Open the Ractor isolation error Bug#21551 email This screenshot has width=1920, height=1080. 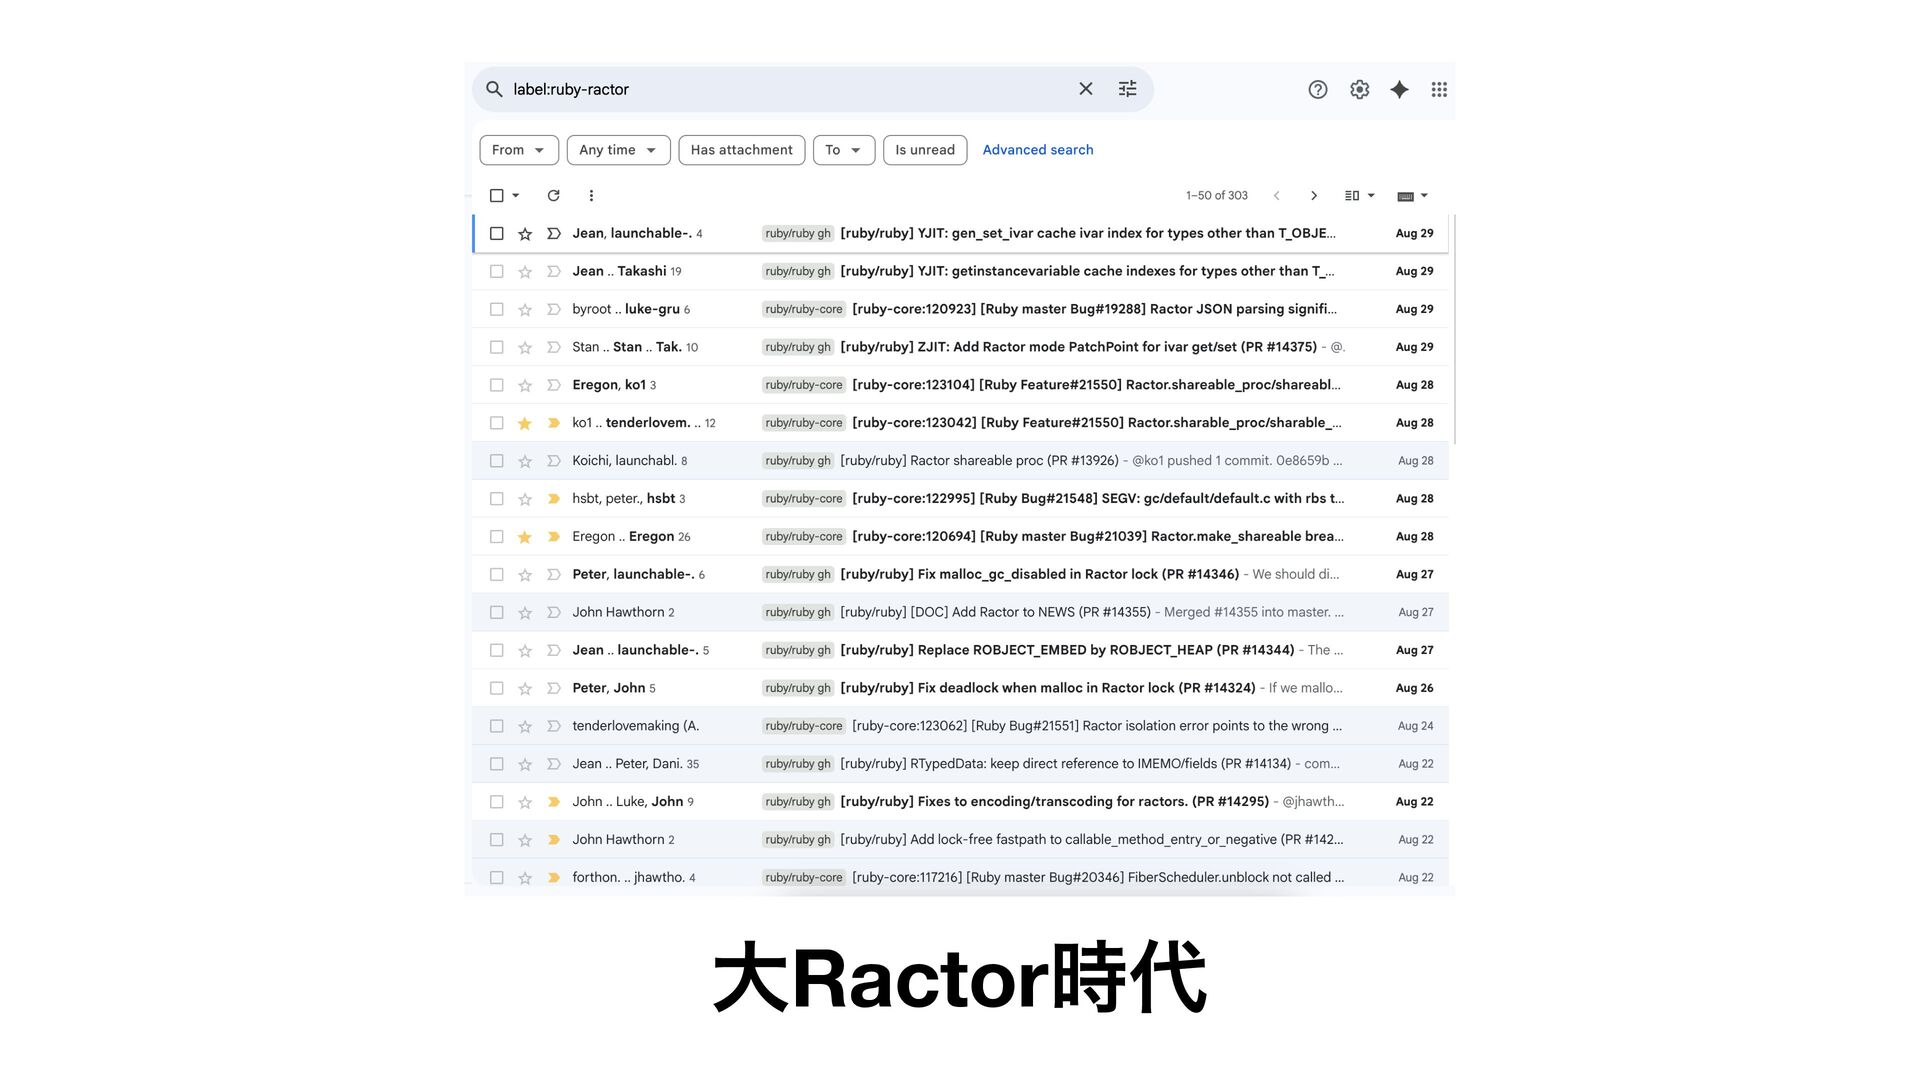960,726
